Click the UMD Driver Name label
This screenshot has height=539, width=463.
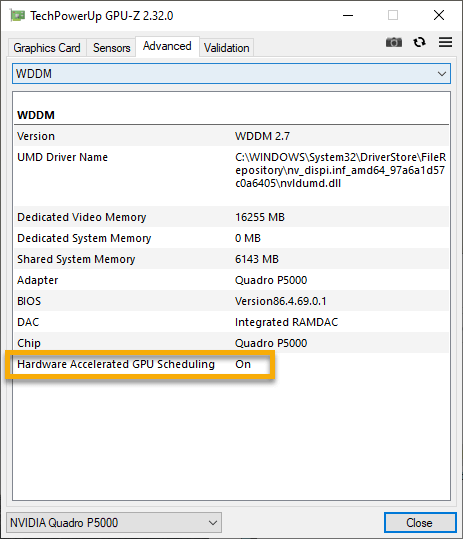click(63, 157)
